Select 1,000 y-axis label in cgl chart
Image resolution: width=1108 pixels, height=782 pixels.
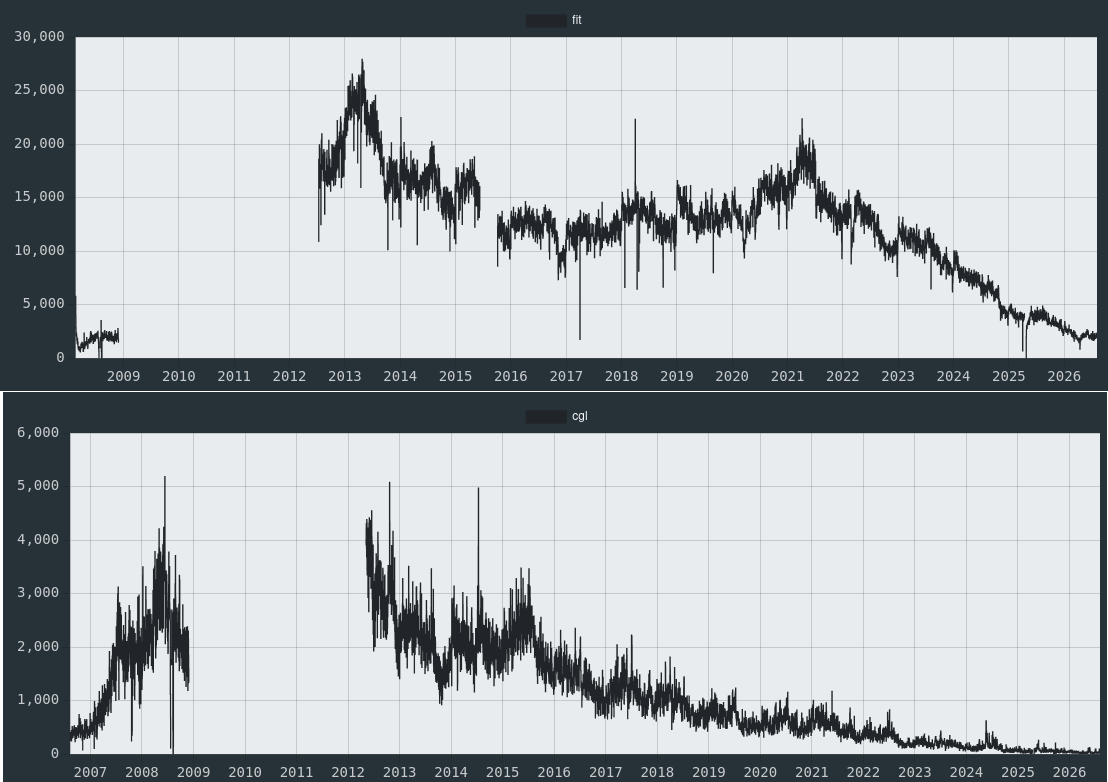(38, 700)
